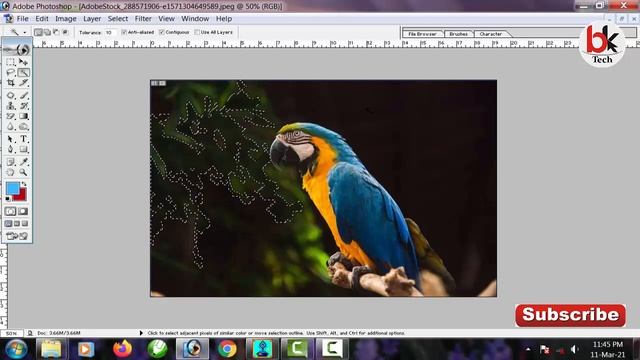Select the Rectangle shape tool
This screenshot has width=640, height=360.
[24, 149]
